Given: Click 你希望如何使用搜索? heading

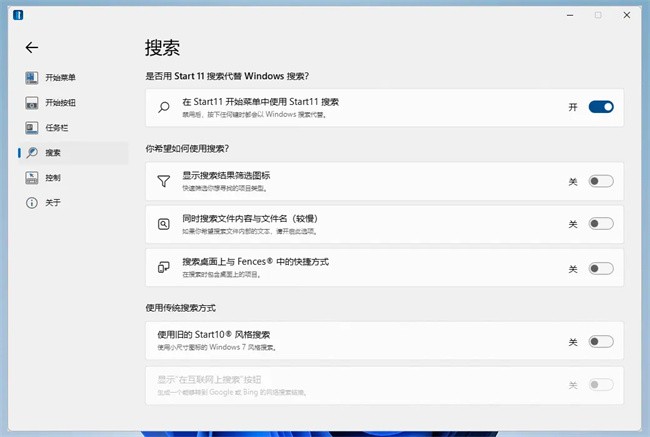Looking at the screenshot, I should pyautogui.click(x=187, y=148).
